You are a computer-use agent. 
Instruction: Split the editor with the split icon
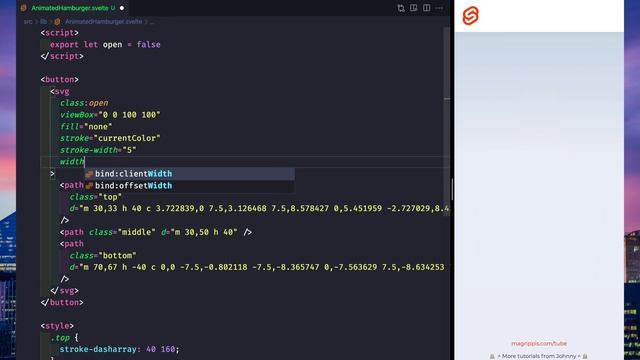point(427,8)
